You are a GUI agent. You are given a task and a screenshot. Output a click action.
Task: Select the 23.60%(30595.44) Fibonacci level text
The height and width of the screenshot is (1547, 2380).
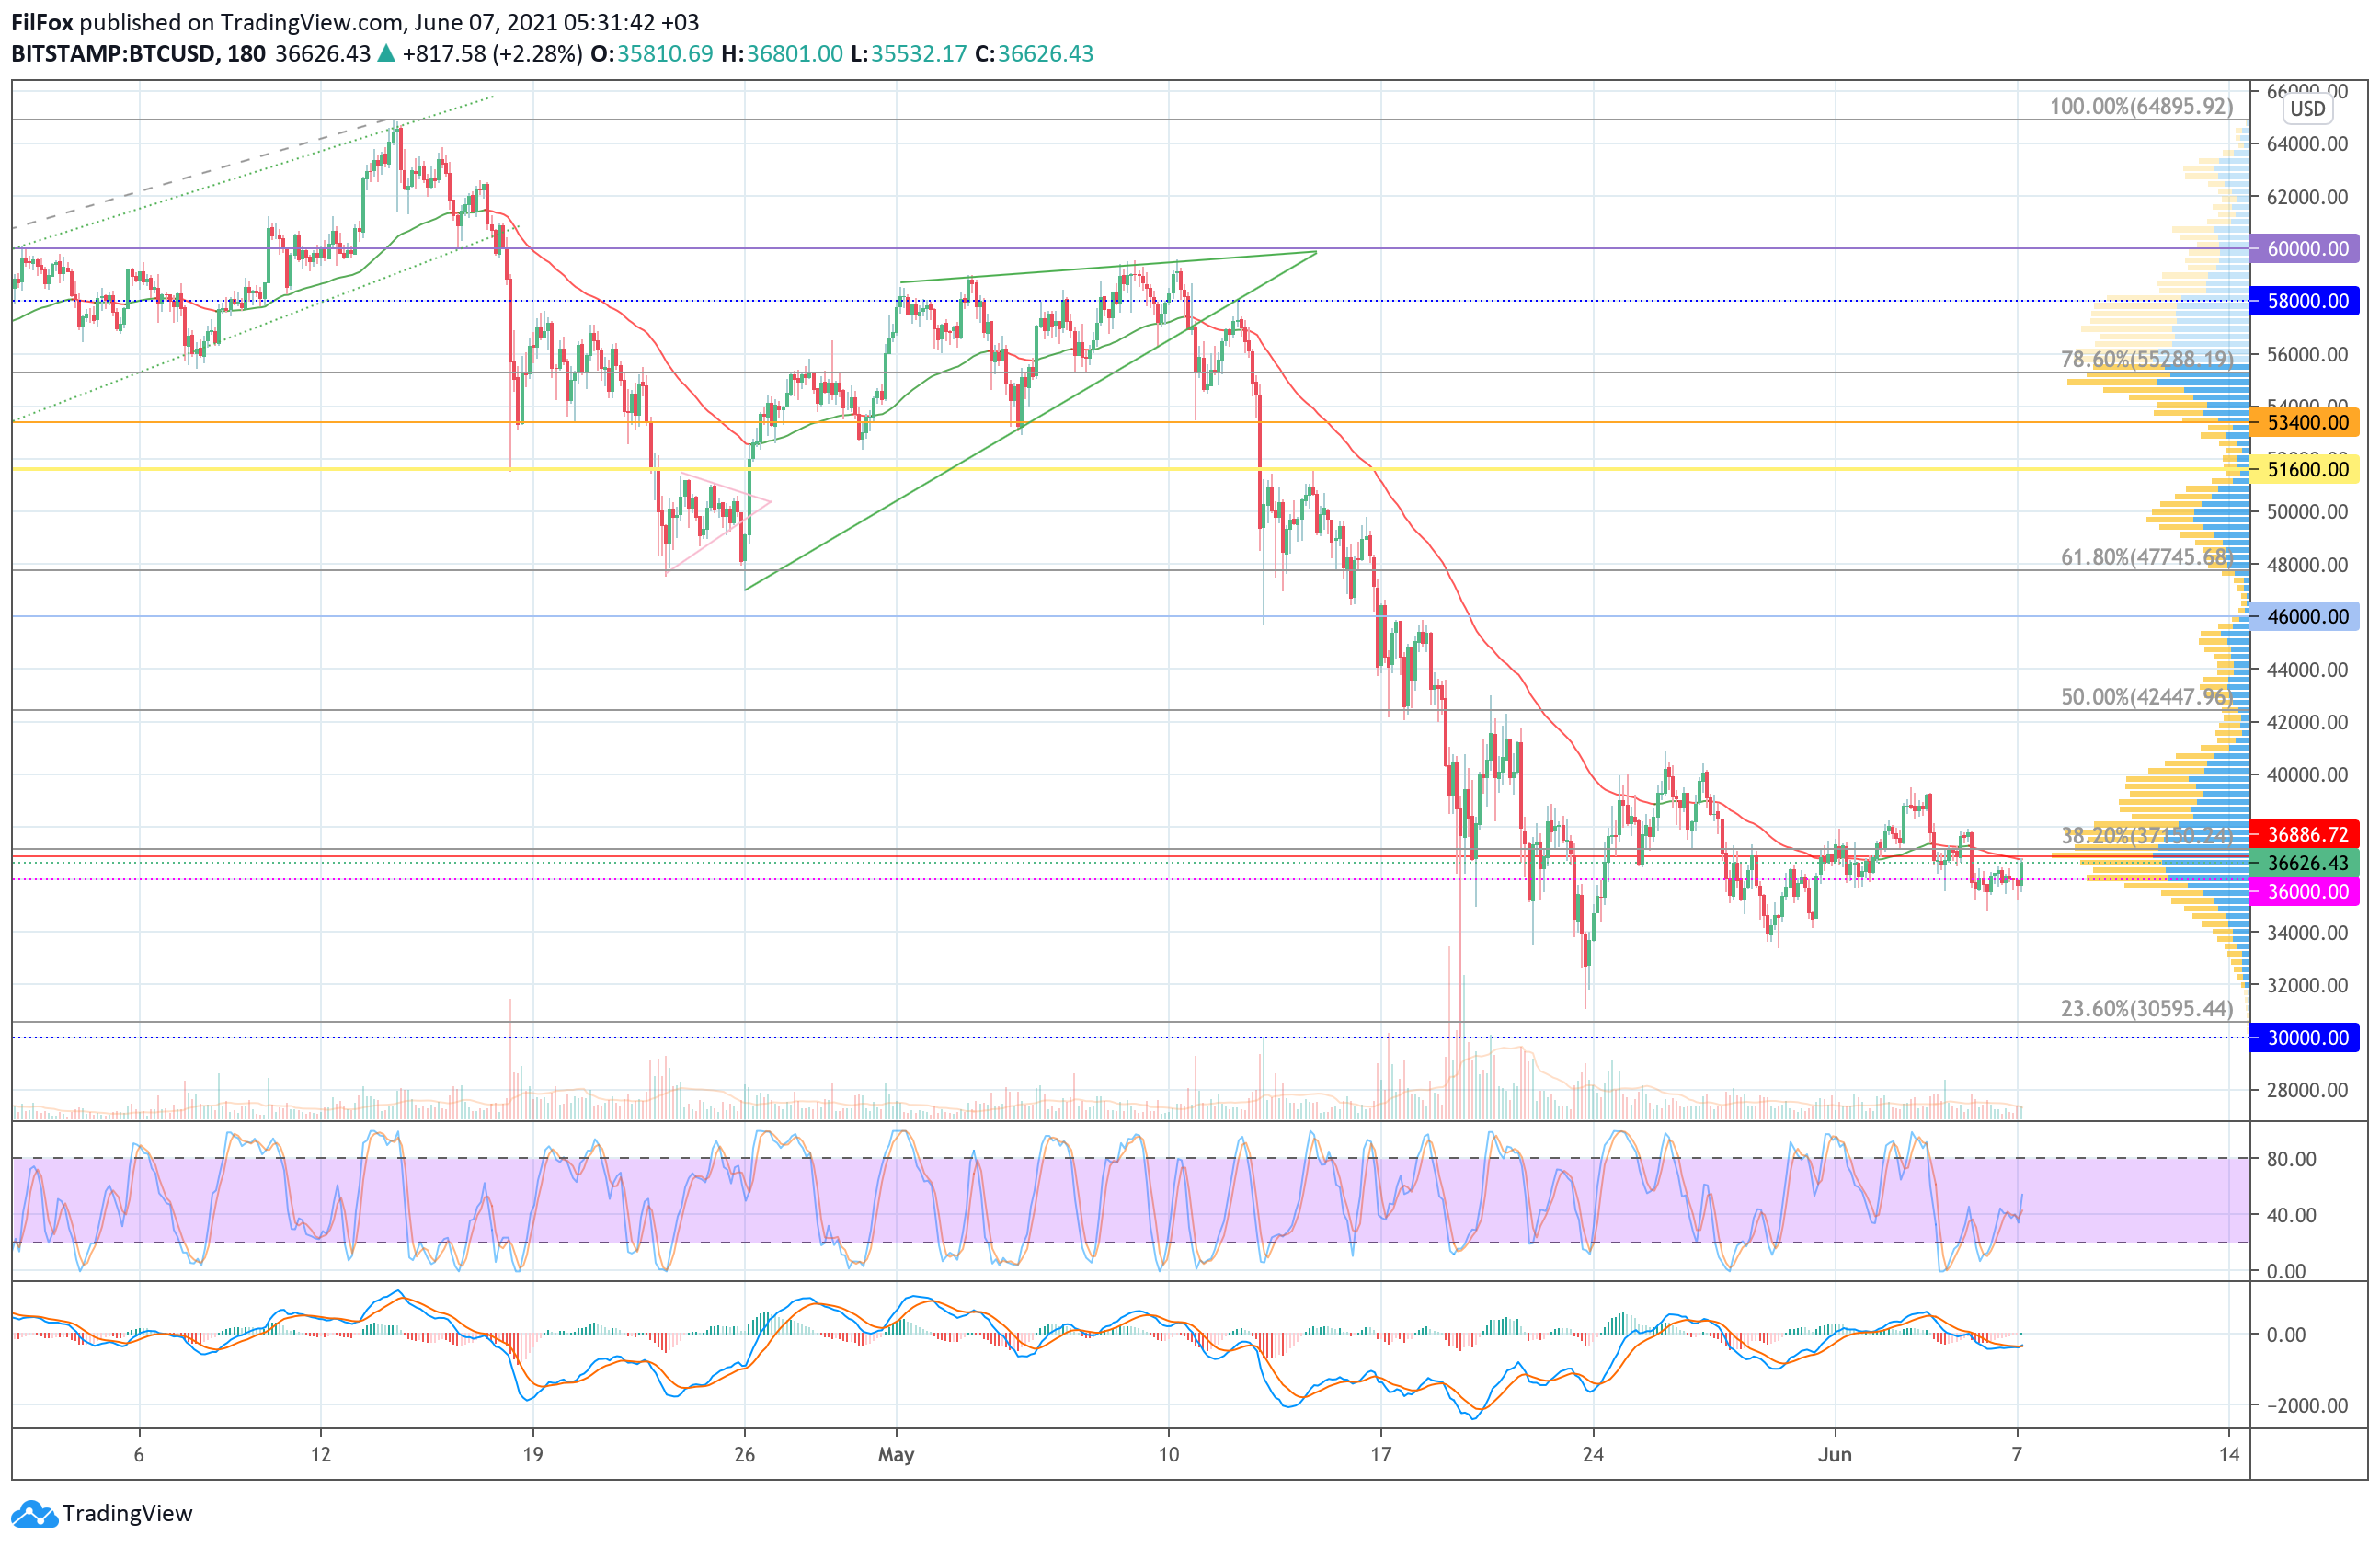2146,1009
